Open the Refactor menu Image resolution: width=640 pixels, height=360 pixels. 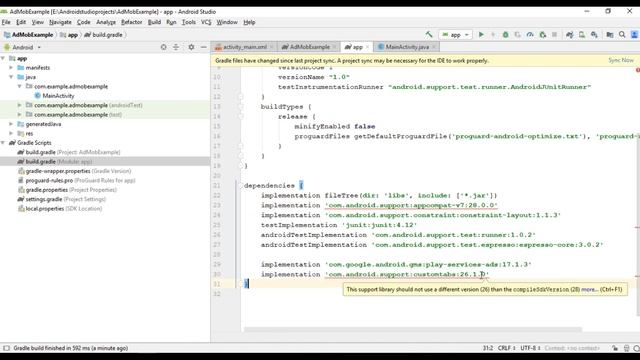tap(131, 22)
